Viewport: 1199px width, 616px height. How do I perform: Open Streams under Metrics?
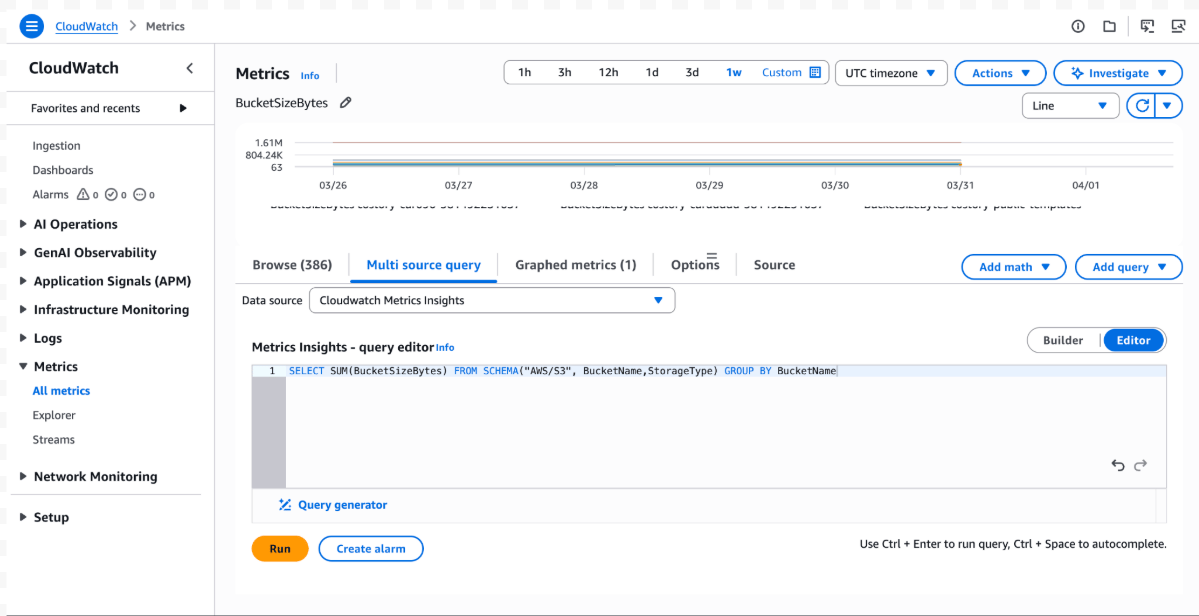click(54, 439)
